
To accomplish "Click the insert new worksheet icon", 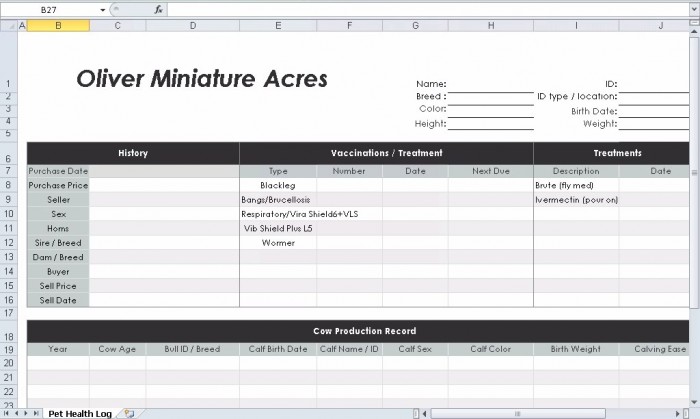I will (129, 413).
